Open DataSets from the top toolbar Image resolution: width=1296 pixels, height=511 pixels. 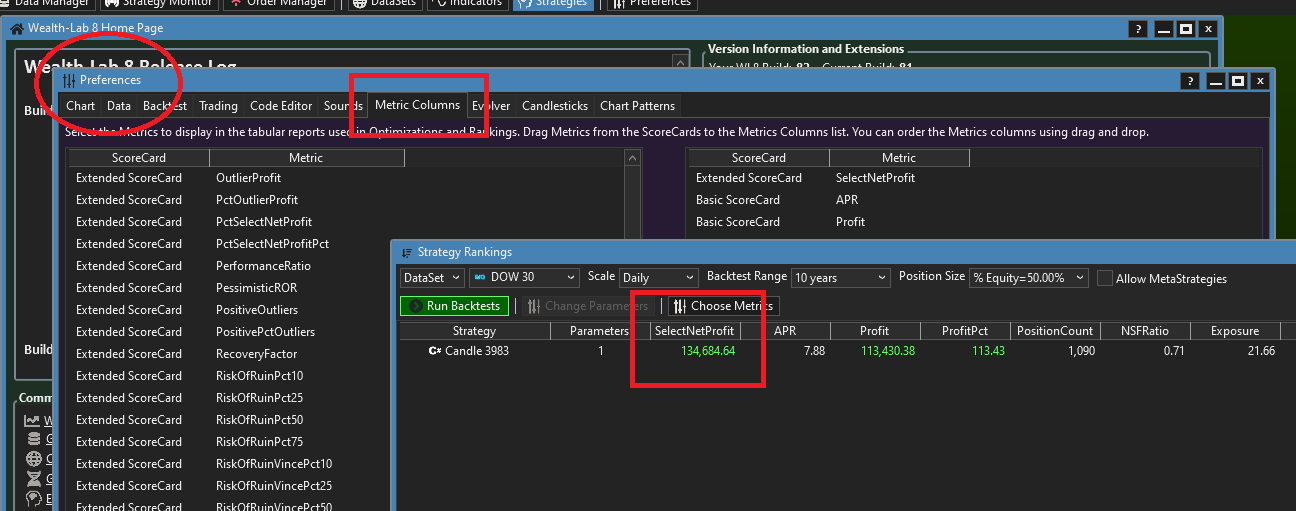387,3
